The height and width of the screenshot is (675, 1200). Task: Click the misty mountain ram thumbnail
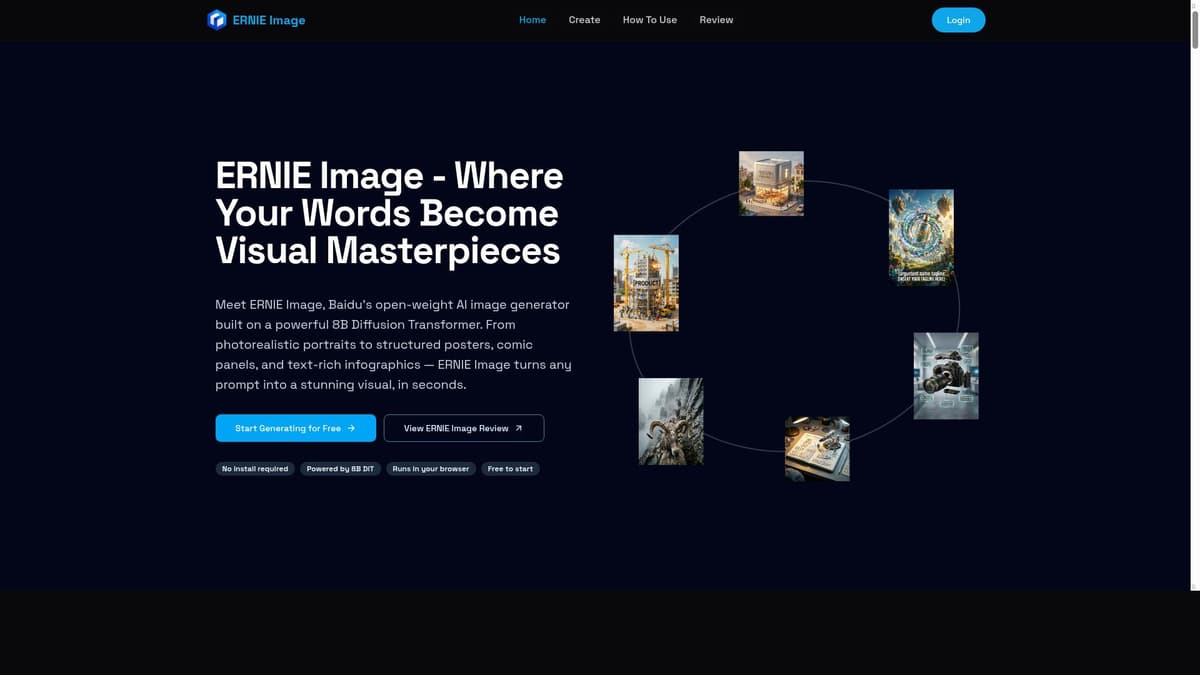671,421
